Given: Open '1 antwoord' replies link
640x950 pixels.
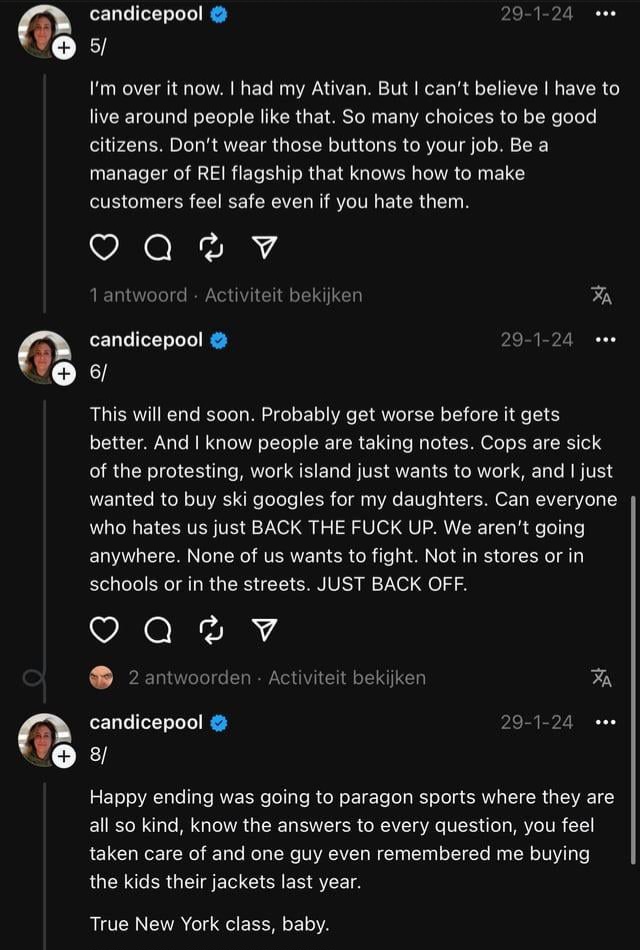Looking at the screenshot, I should 138,295.
